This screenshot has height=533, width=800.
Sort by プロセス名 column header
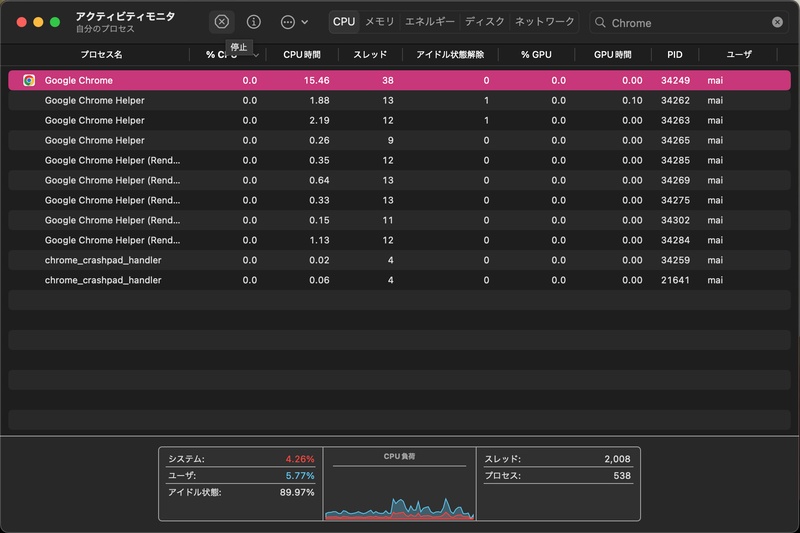101,55
